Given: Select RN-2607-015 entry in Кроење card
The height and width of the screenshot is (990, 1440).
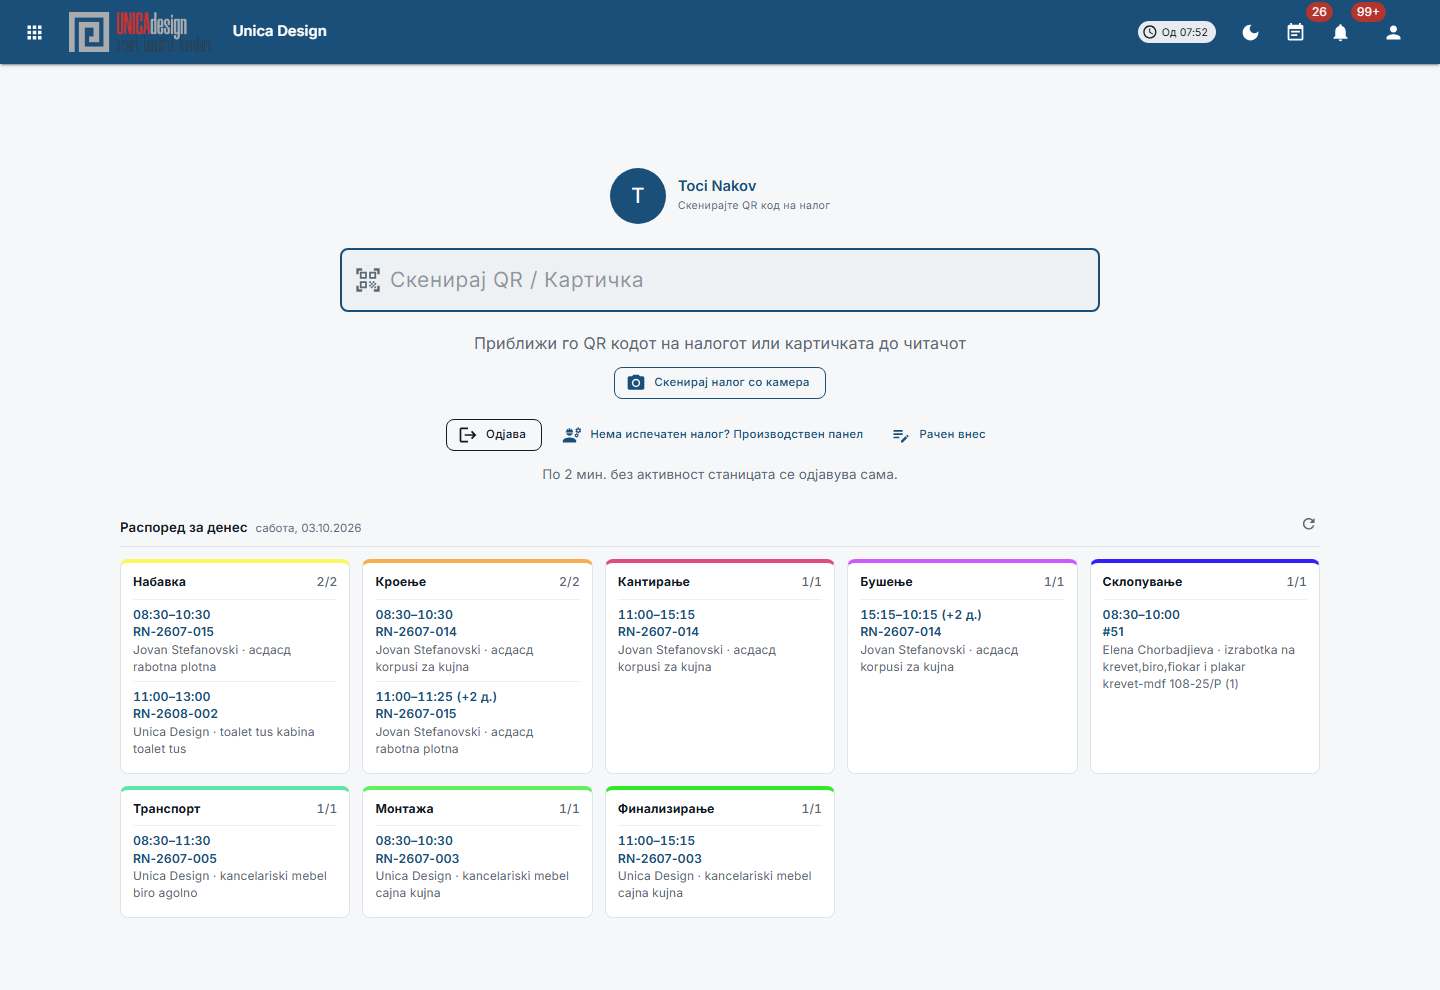Looking at the screenshot, I should tap(416, 714).
